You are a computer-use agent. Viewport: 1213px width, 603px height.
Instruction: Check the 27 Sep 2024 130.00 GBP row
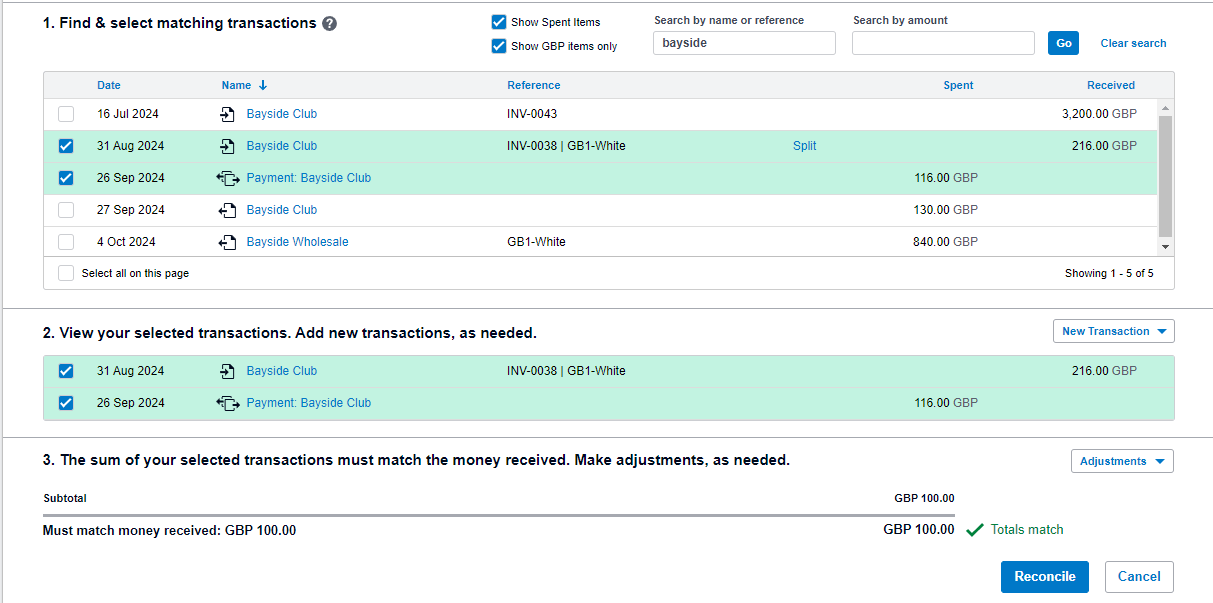pos(66,210)
